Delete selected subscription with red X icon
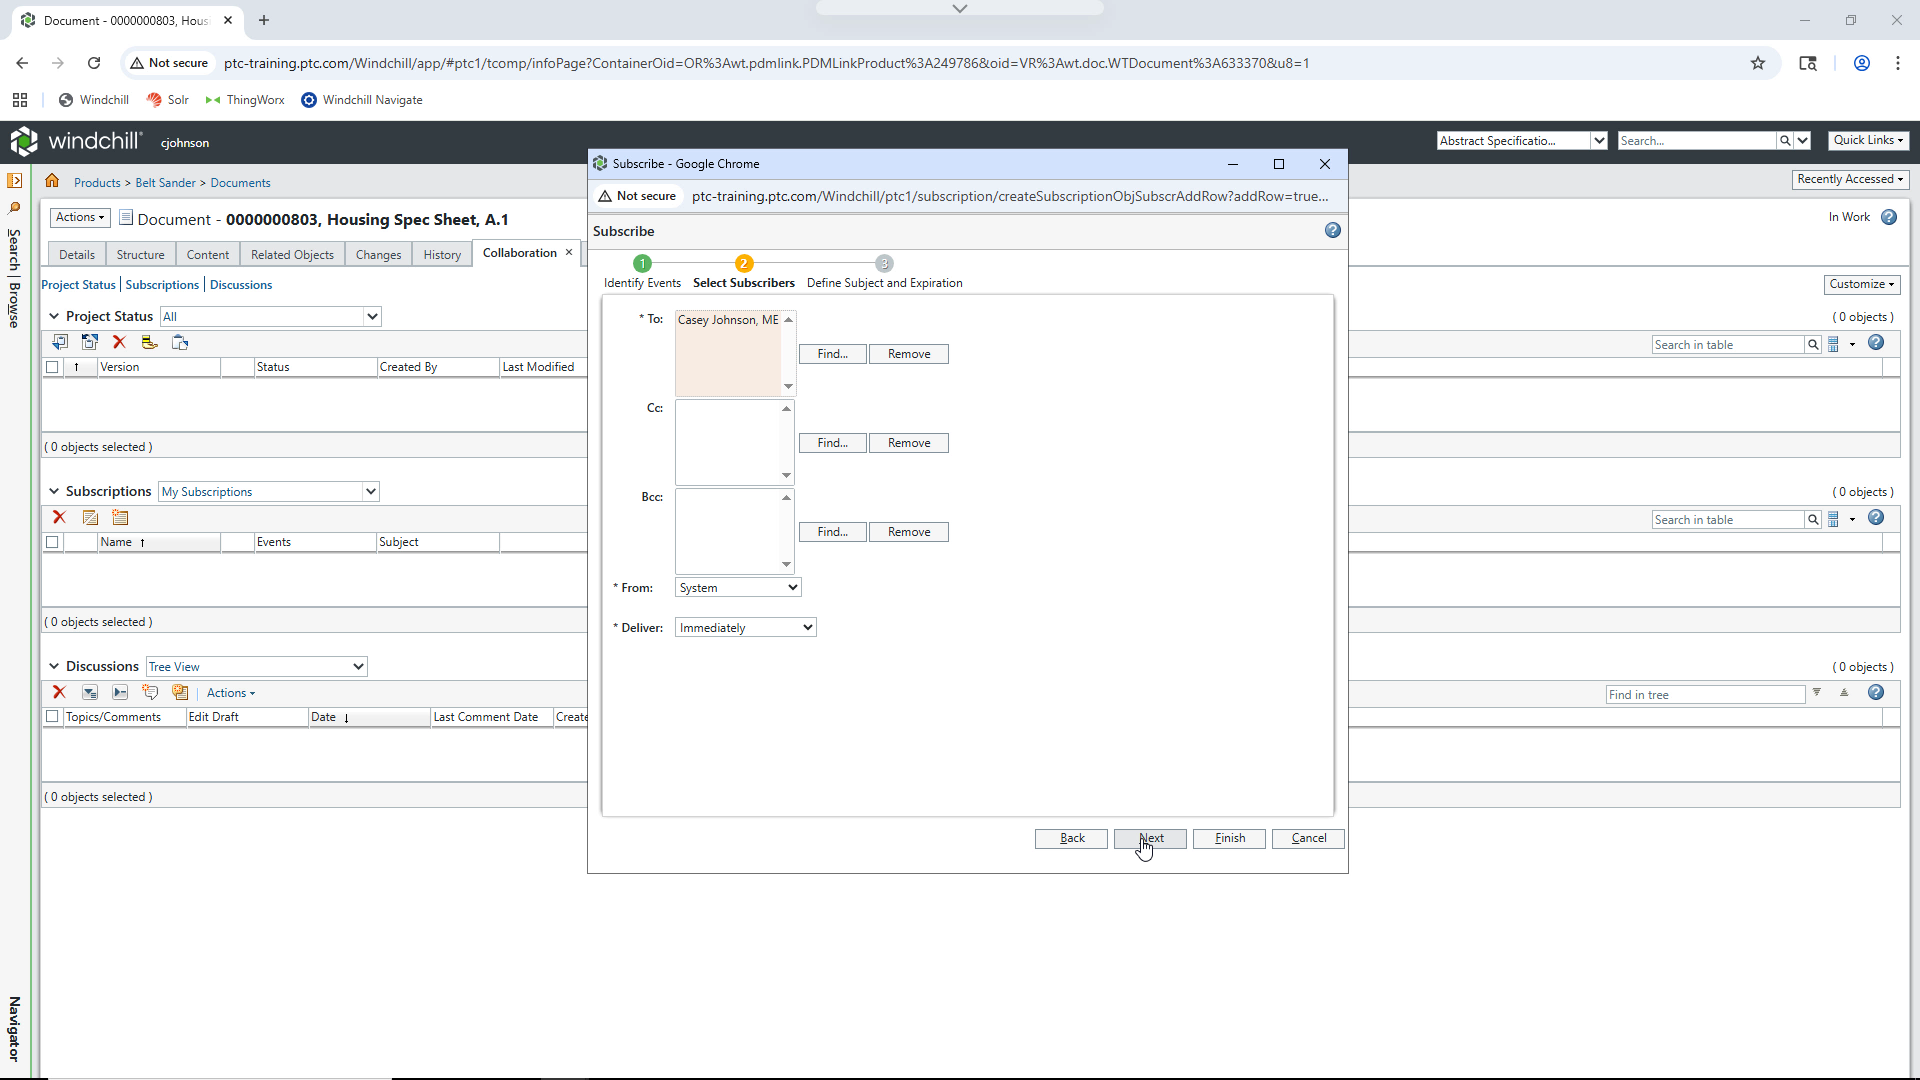 click(x=59, y=517)
